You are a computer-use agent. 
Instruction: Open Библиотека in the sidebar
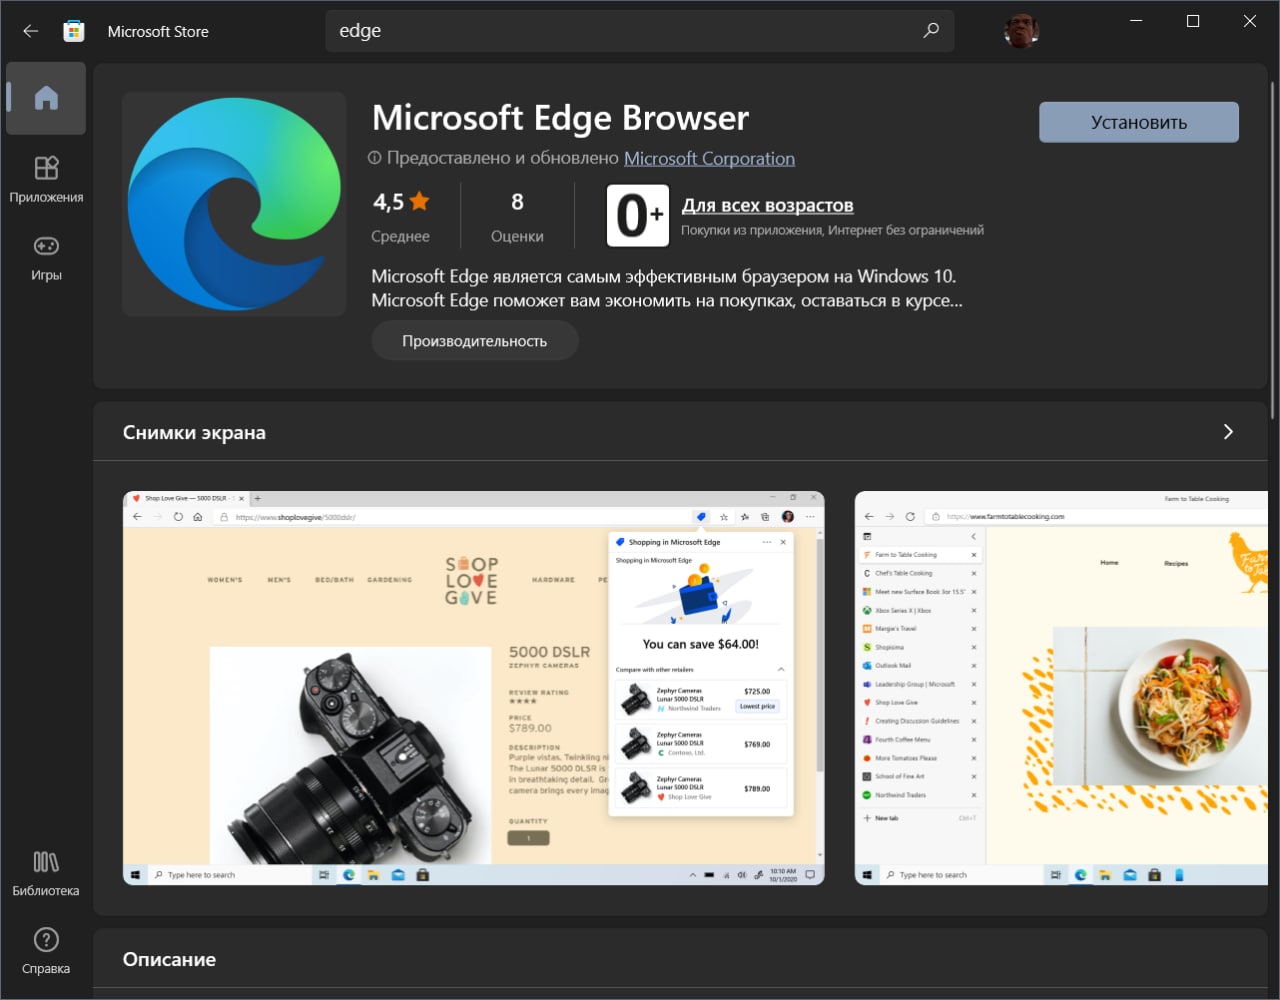tap(46, 873)
